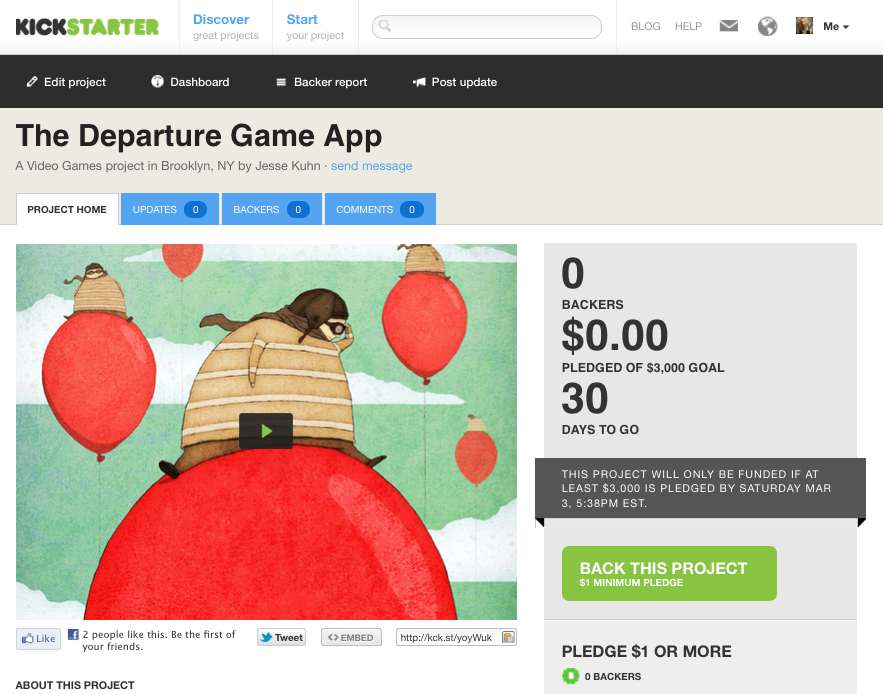Switch to the Comments tab
This screenshot has width=883, height=694.
[x=380, y=209]
